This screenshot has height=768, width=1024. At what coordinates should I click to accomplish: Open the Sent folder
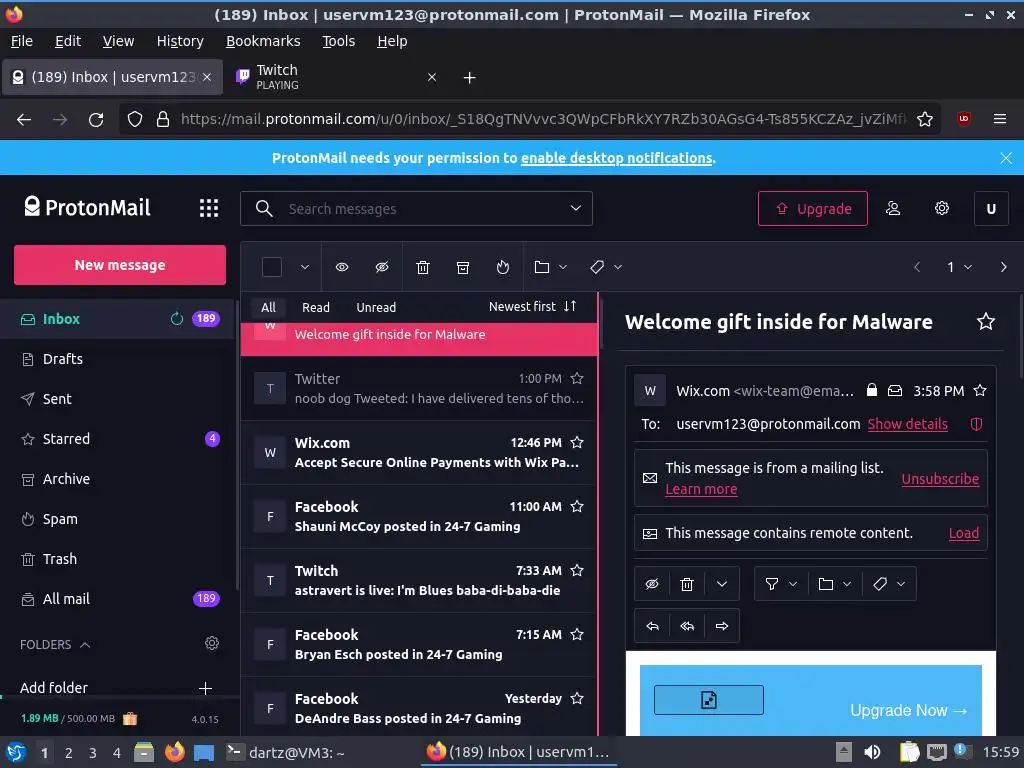click(x=57, y=399)
